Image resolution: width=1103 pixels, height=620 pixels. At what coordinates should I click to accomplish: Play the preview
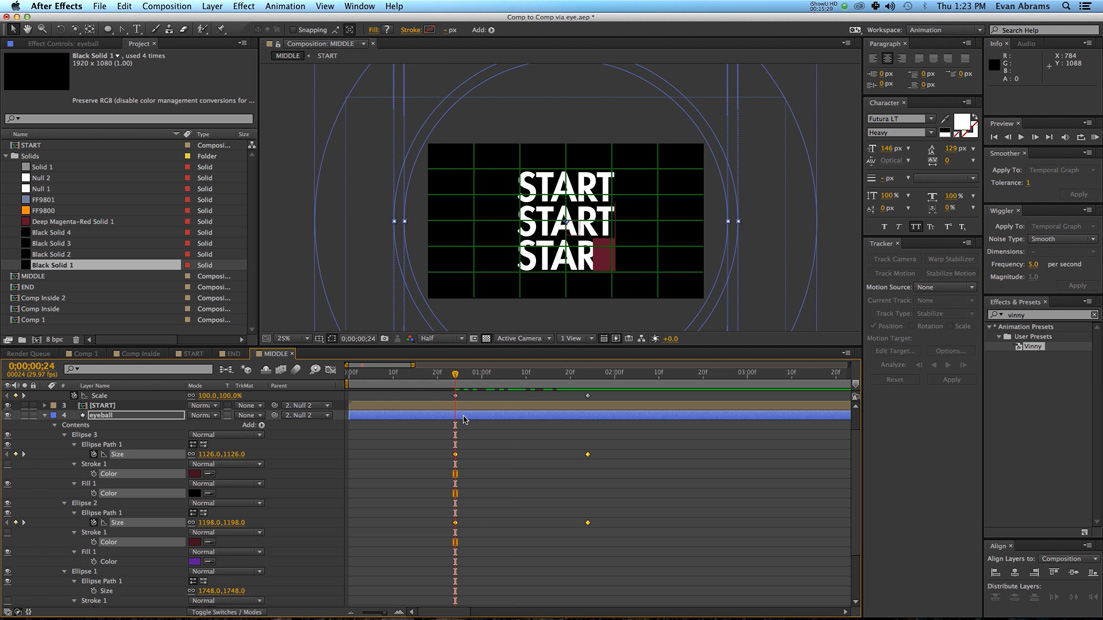click(x=1021, y=137)
